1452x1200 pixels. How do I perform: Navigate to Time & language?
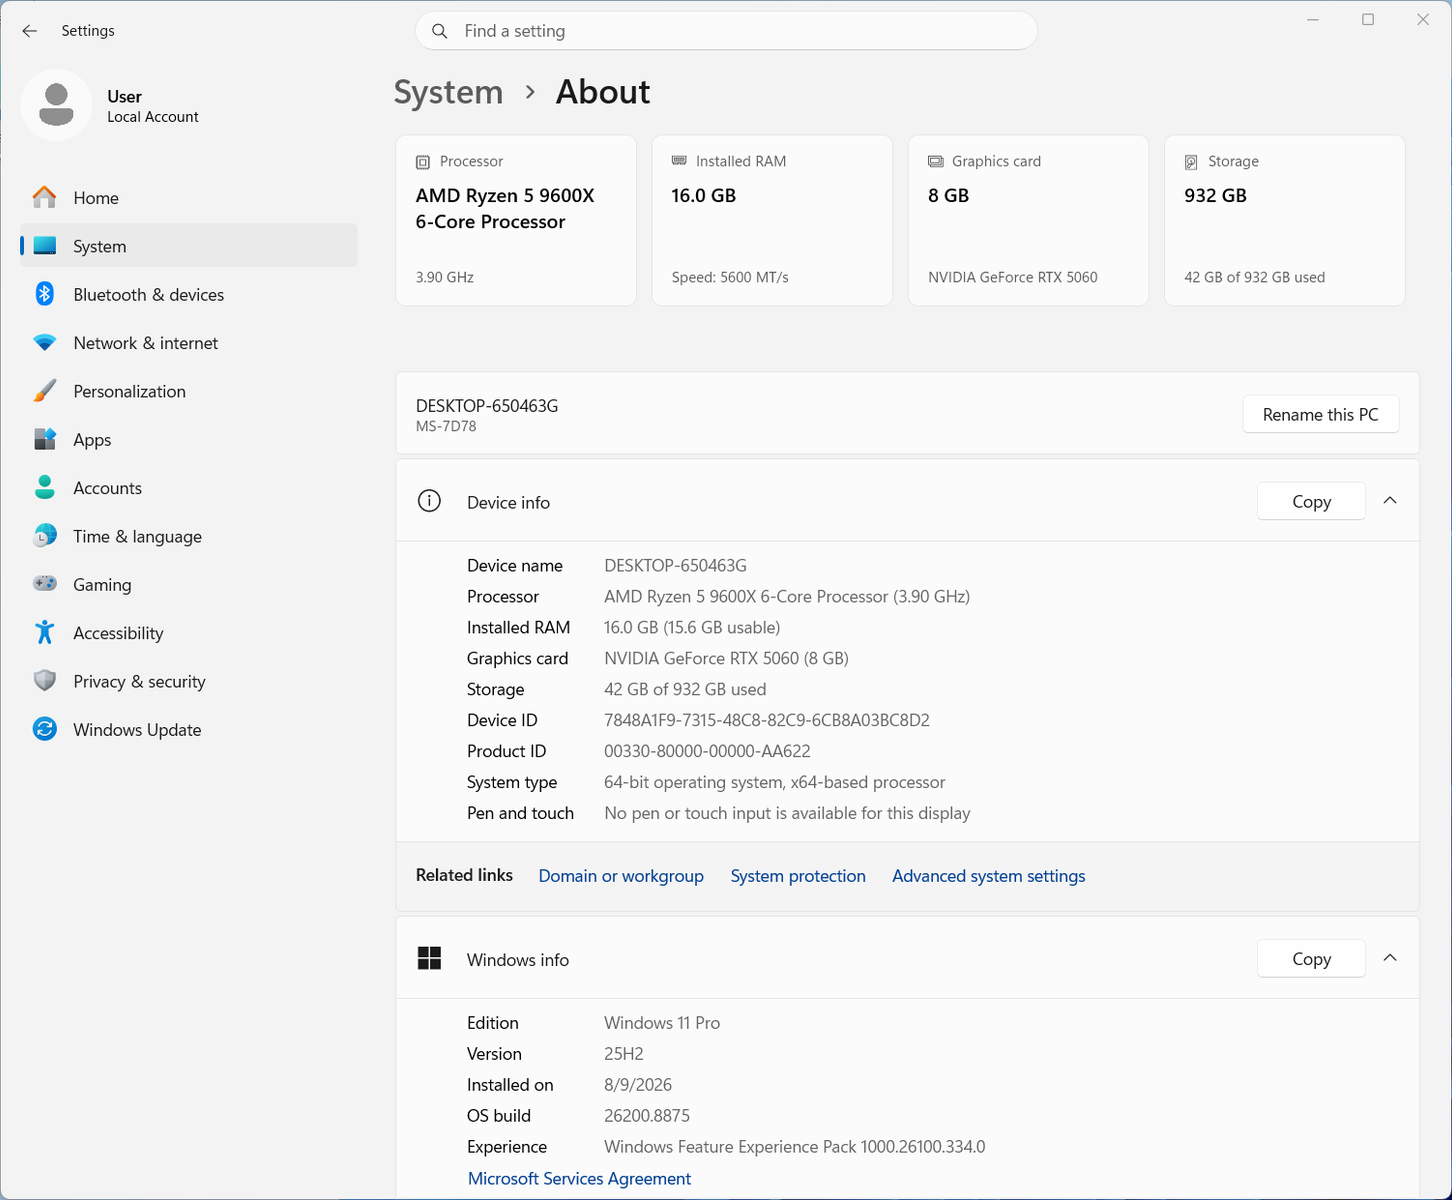(189, 536)
